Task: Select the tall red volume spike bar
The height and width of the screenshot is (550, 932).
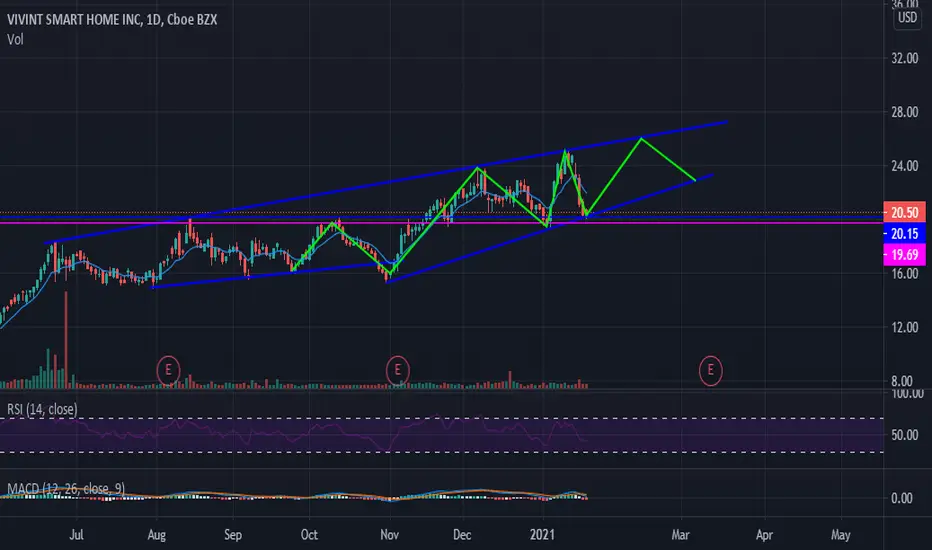Action: point(66,340)
